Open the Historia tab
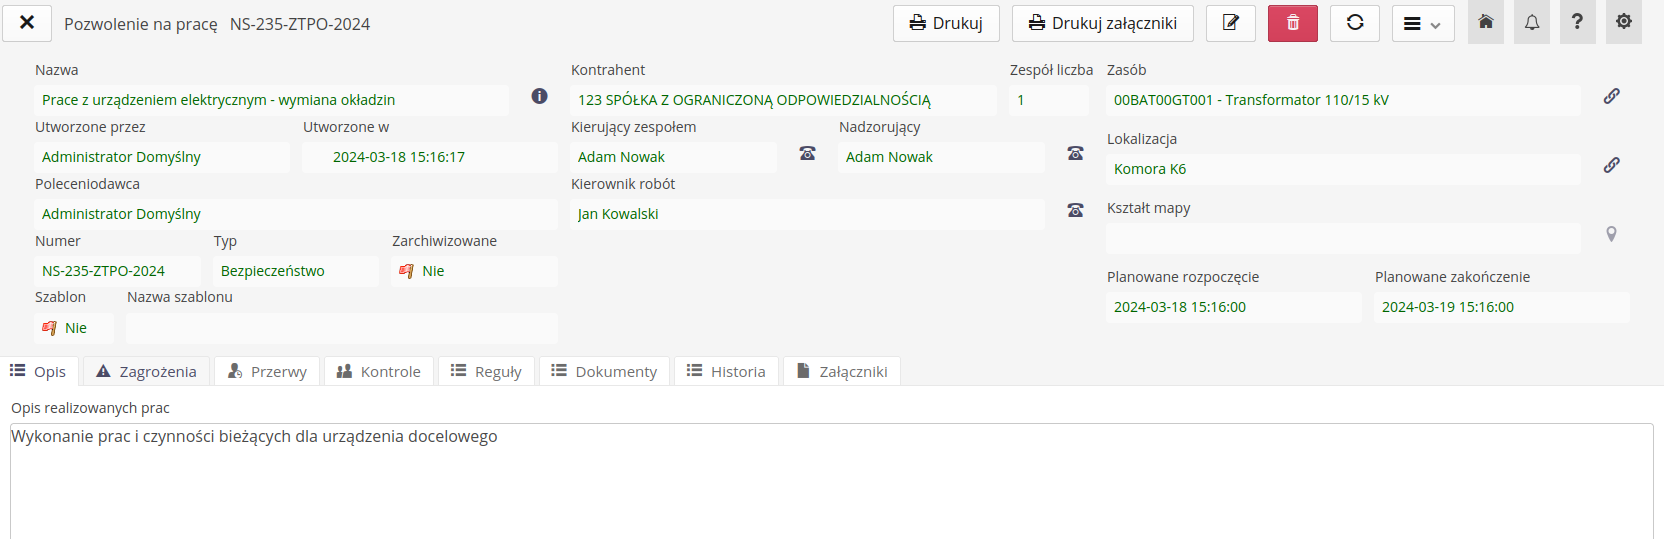This screenshot has height=539, width=1664. tap(726, 372)
